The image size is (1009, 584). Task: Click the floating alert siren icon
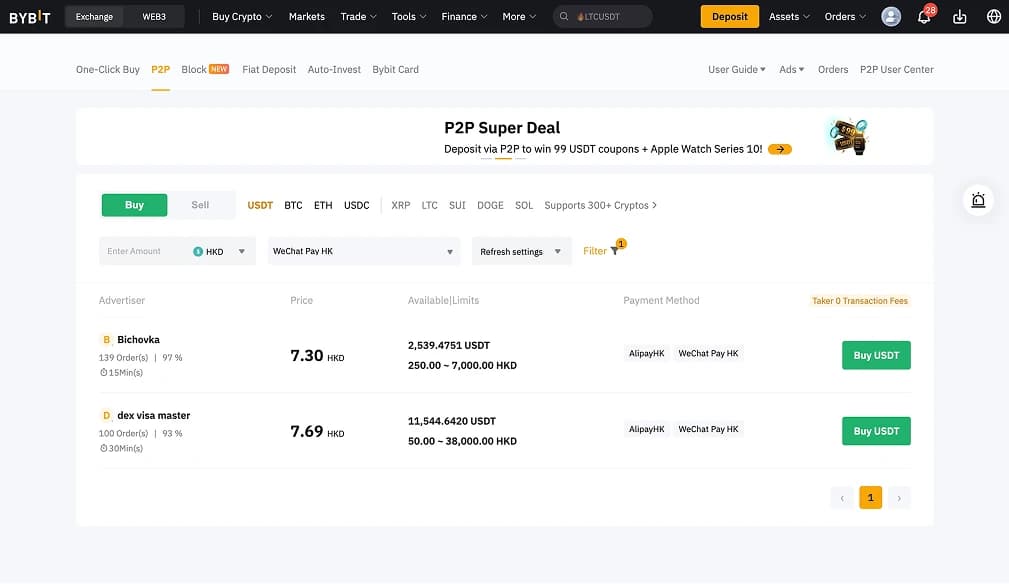[x=978, y=200]
